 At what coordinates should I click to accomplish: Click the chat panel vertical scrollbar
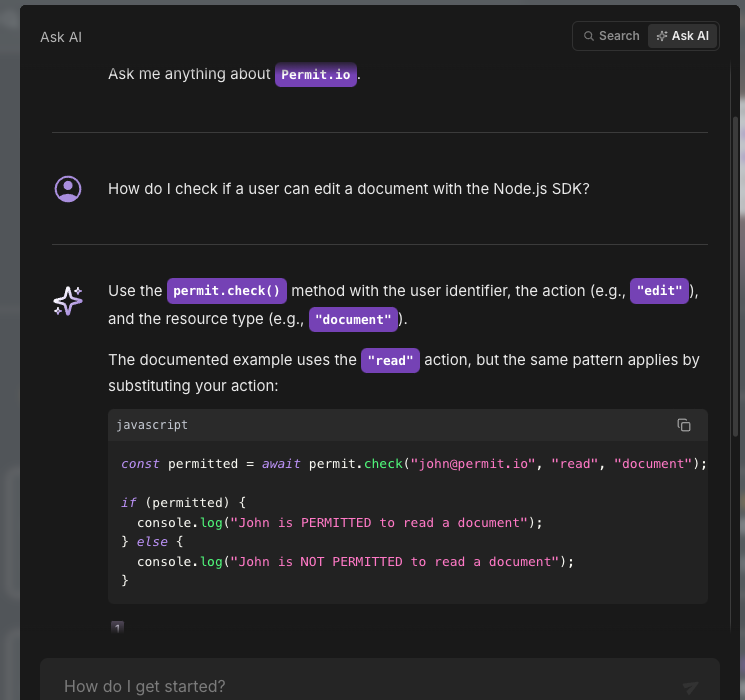click(735, 276)
